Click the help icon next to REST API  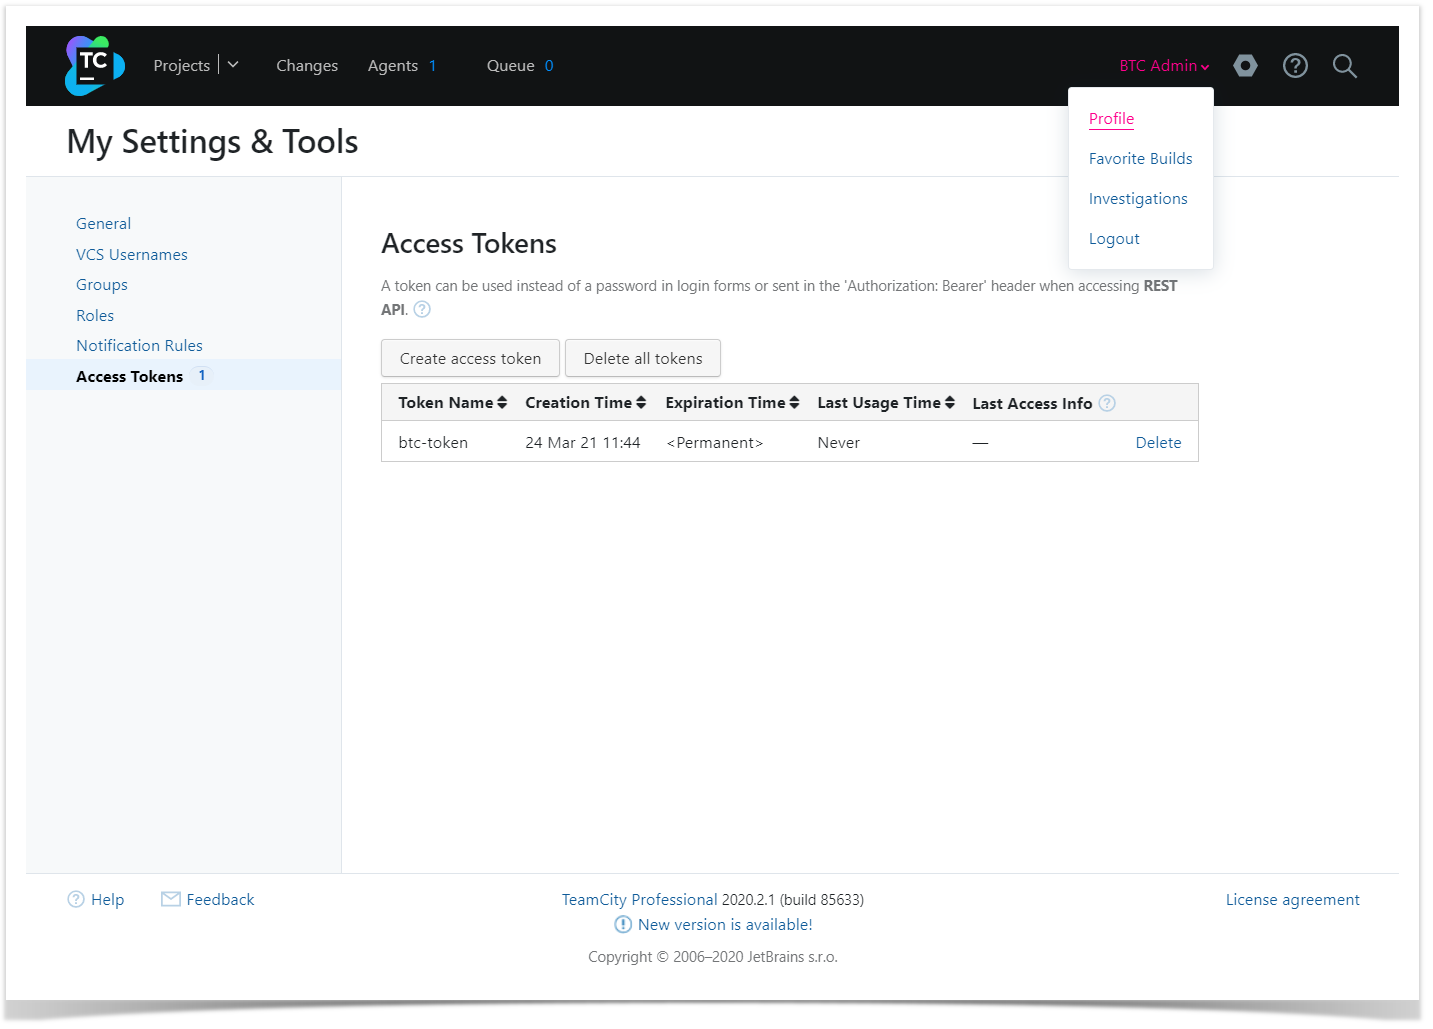click(422, 309)
